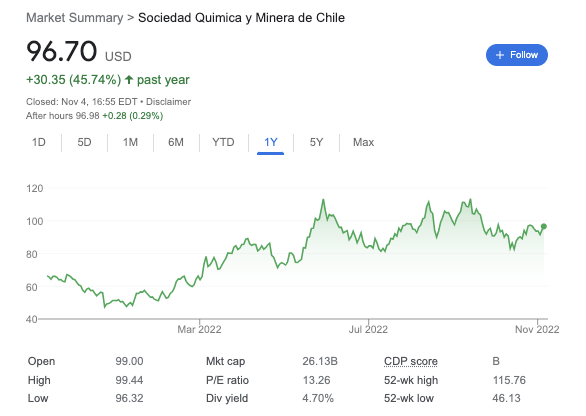
Task: Click the Div yield value 4.70%
Action: click(318, 398)
